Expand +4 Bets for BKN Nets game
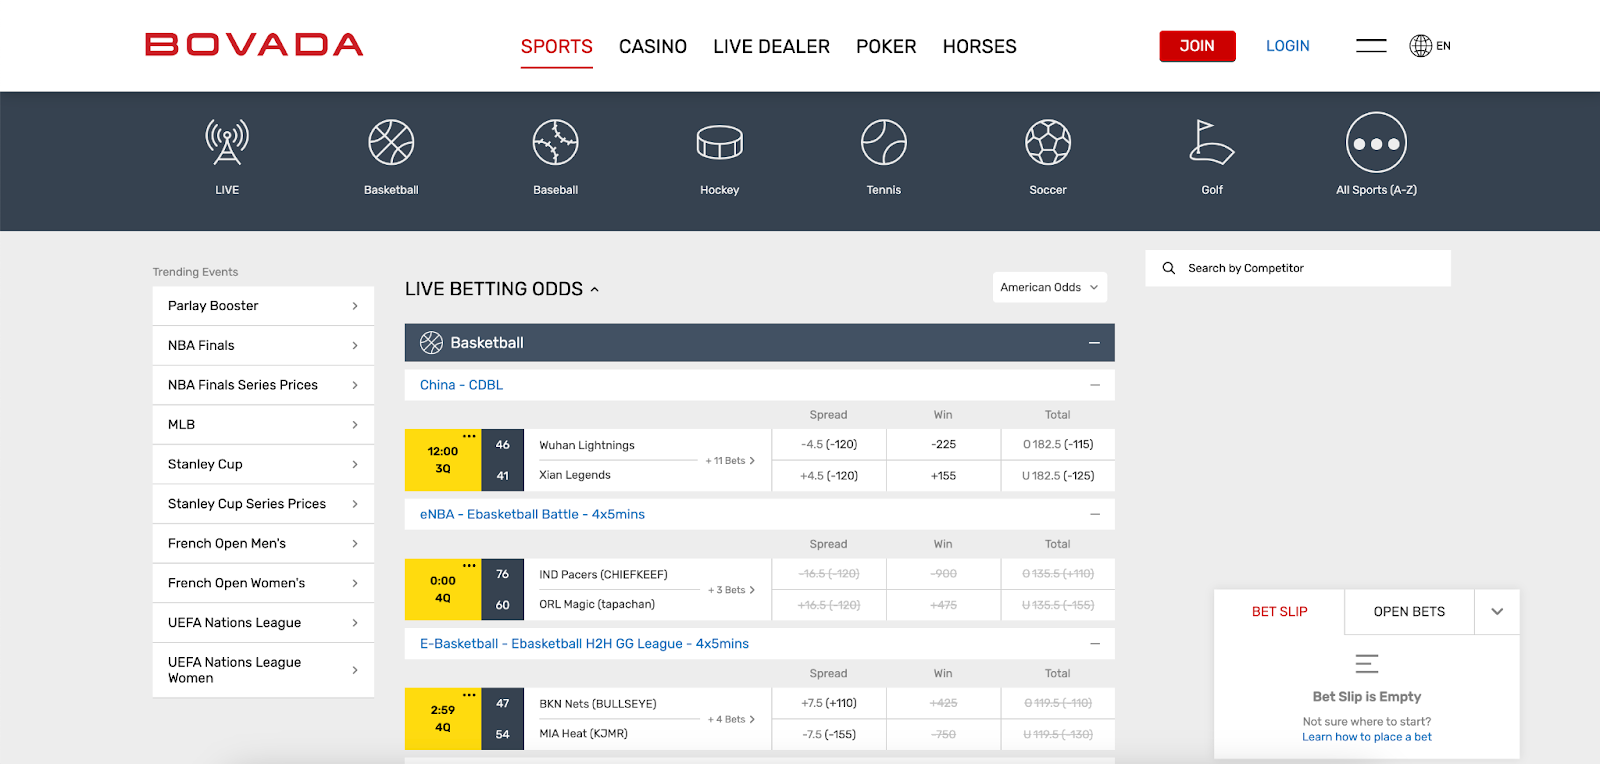This screenshot has width=1600, height=764. (x=731, y=719)
